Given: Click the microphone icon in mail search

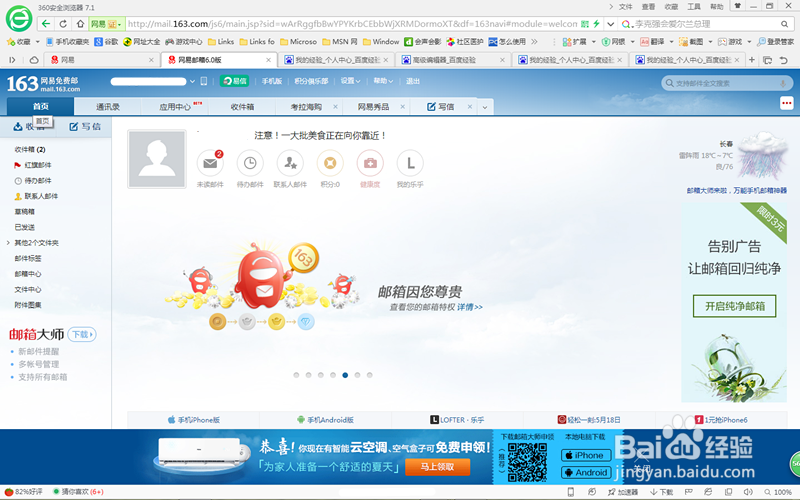Looking at the screenshot, I should [x=783, y=83].
